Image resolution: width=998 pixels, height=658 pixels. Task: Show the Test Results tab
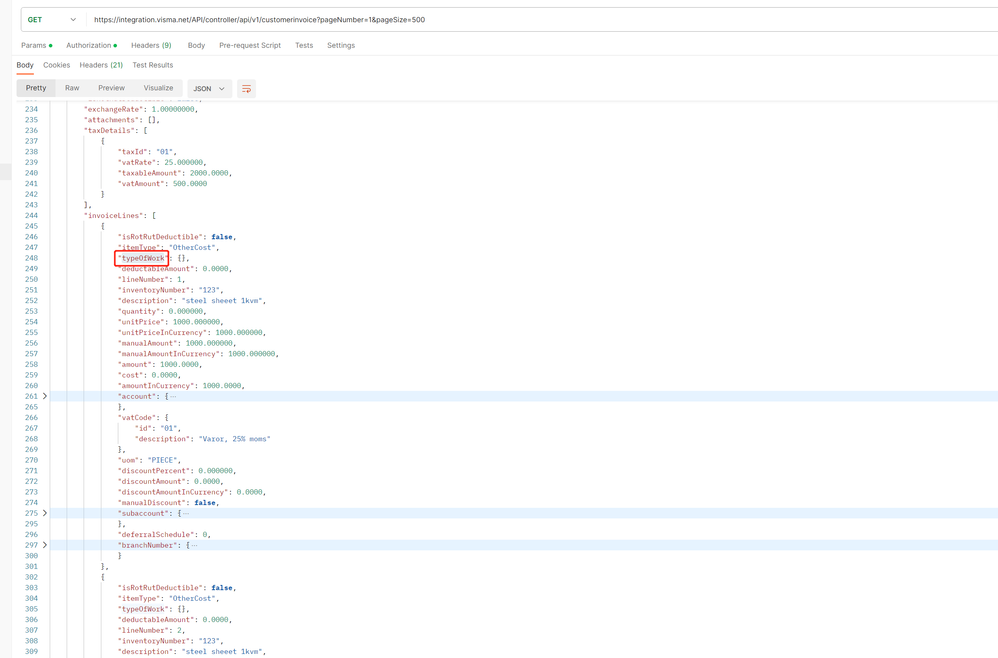pos(153,65)
